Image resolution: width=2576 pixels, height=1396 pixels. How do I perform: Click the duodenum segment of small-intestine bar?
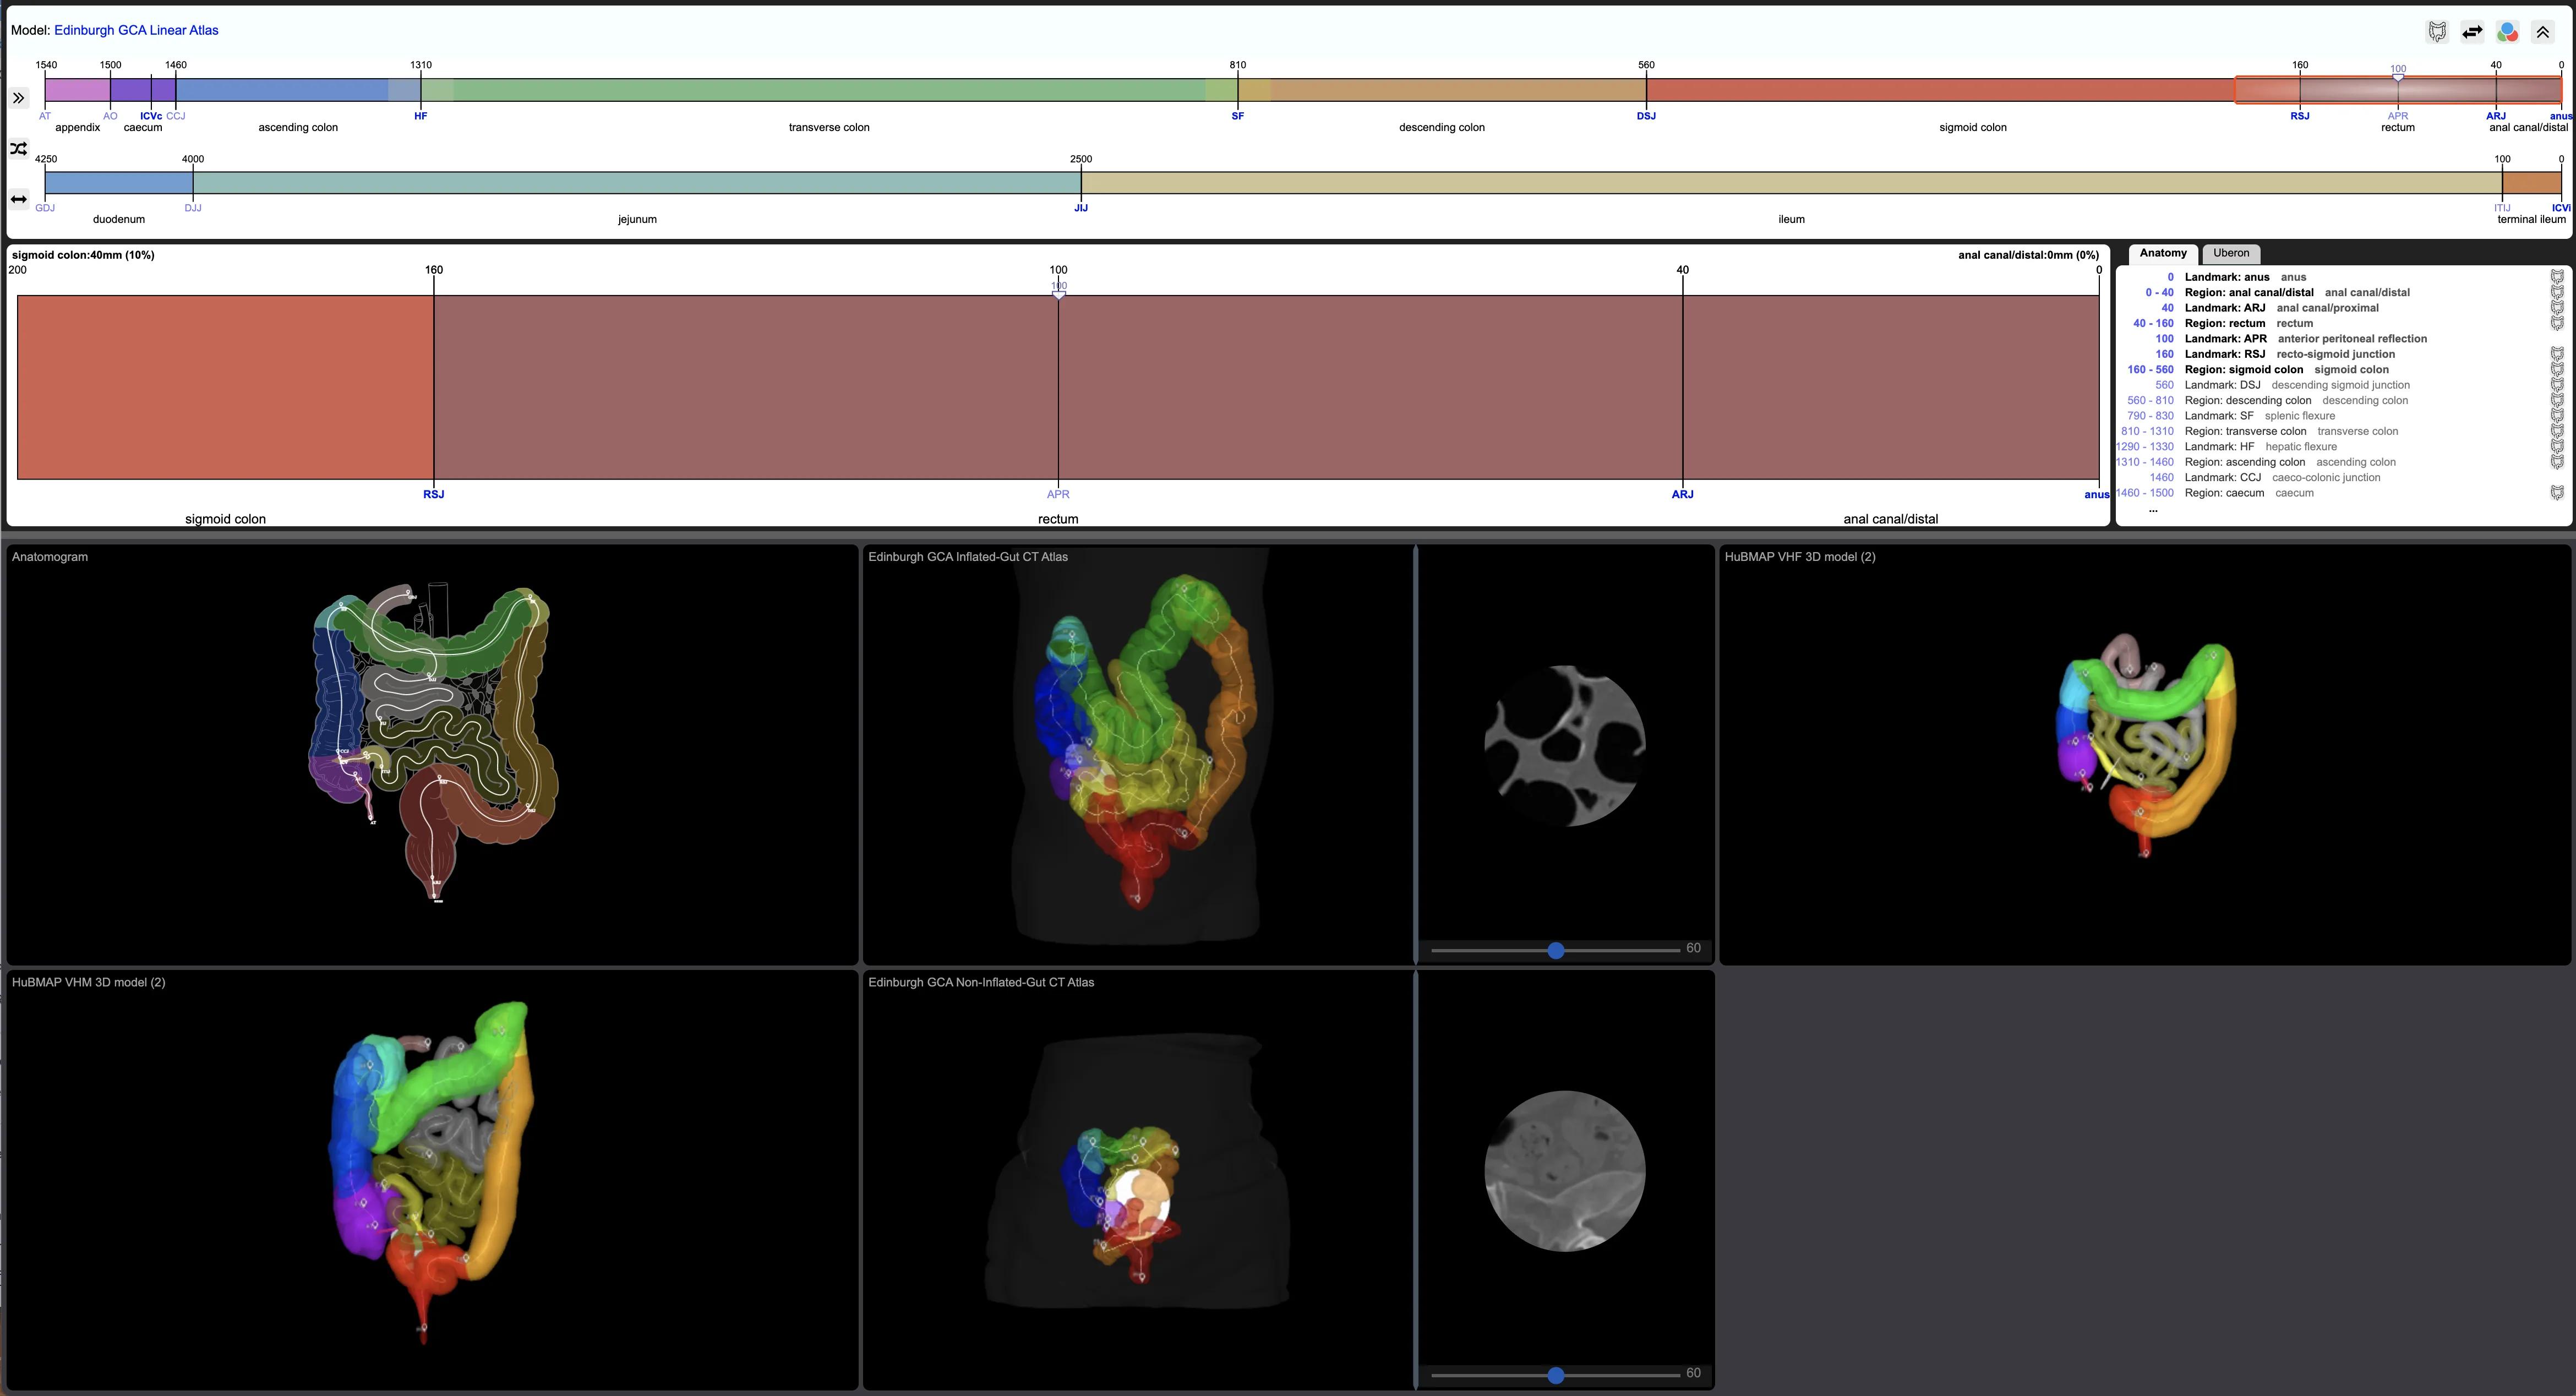(119, 183)
